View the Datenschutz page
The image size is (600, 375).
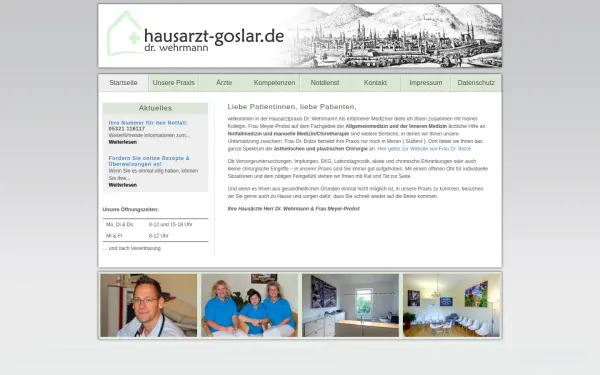tap(476, 83)
